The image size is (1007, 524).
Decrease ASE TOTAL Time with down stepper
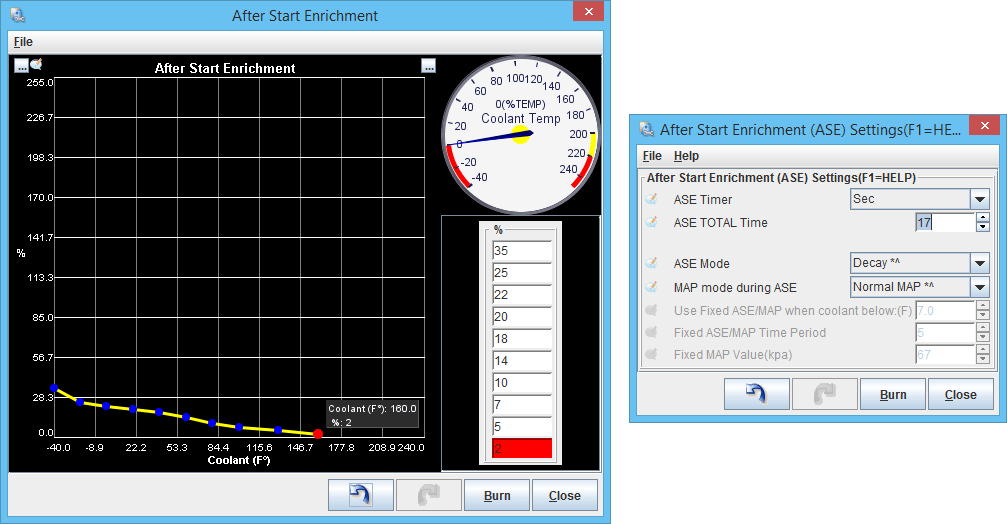tap(983, 227)
